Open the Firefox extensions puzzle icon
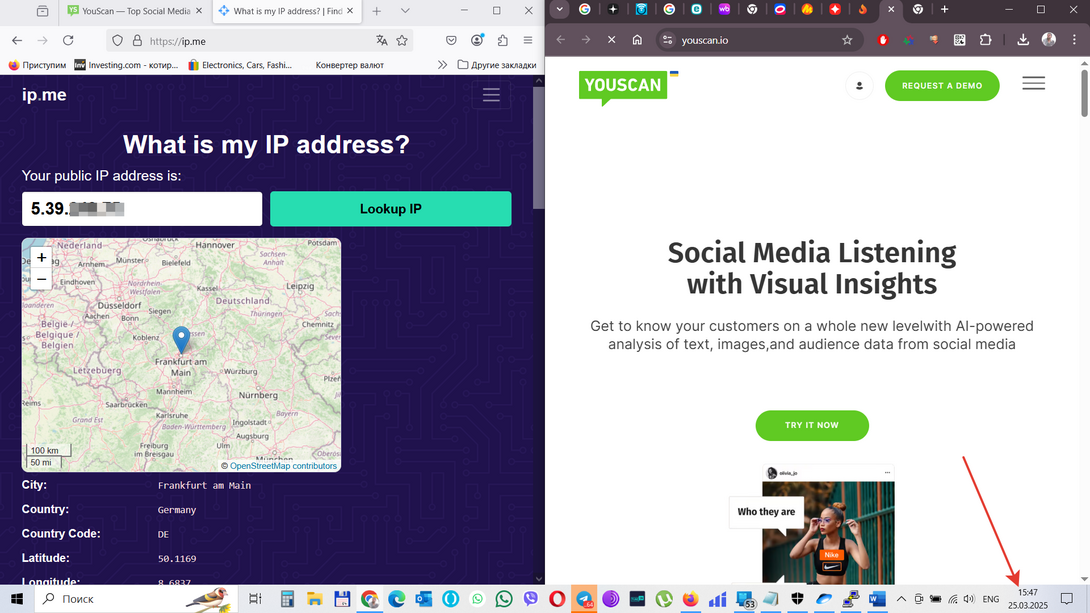Screen dimensions: 1090x613 click(x=502, y=41)
